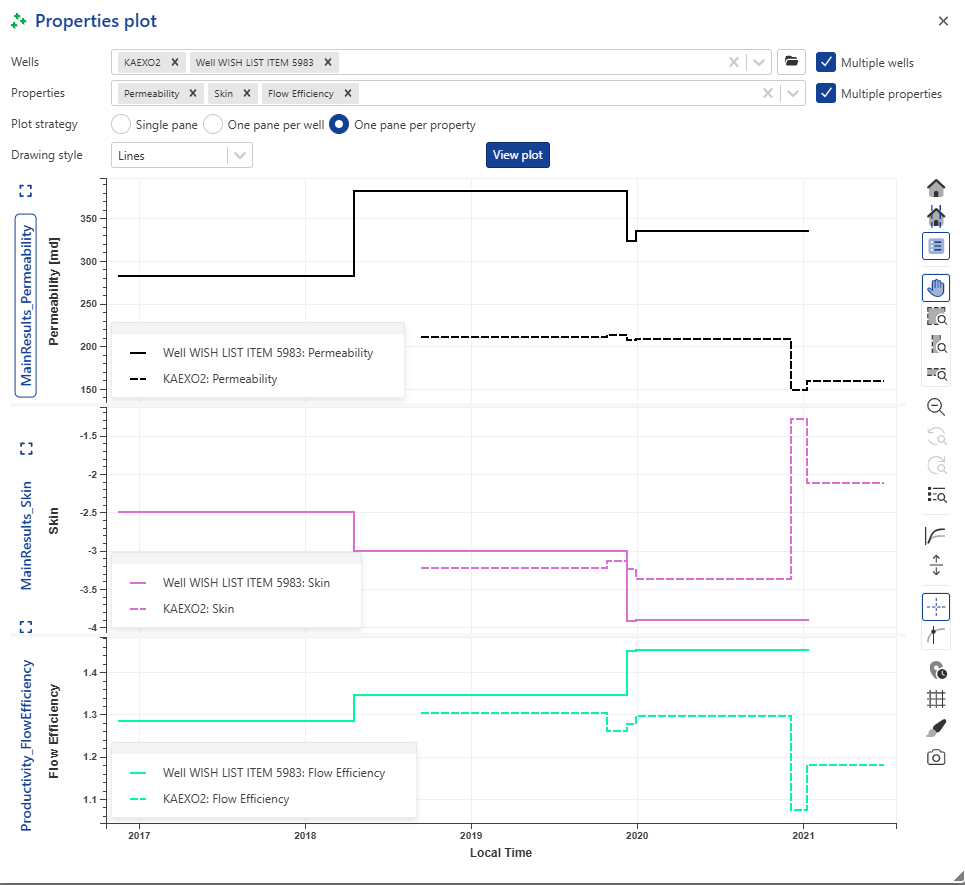Select the pan hand tool
Image resolution: width=965 pixels, height=885 pixels.
(x=936, y=288)
